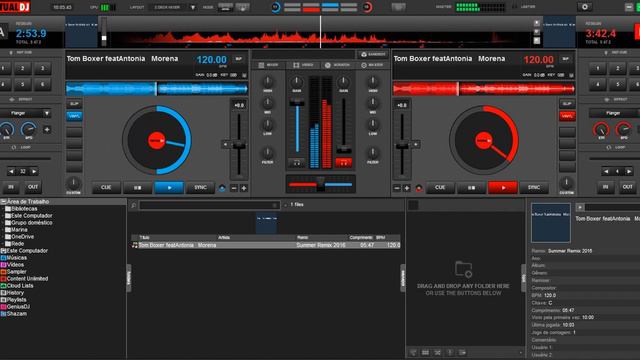Viewport: 640px width, 360px height.
Task: Click the browser search field
Action: click(x=209, y=205)
